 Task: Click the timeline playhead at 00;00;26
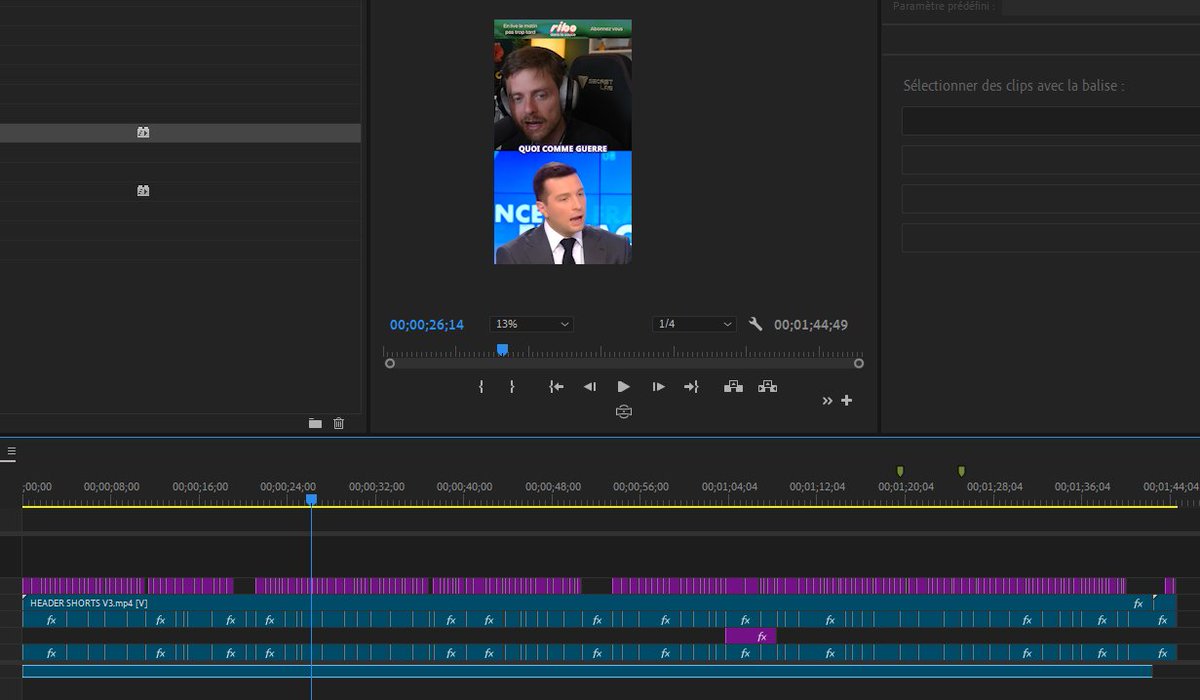[311, 499]
